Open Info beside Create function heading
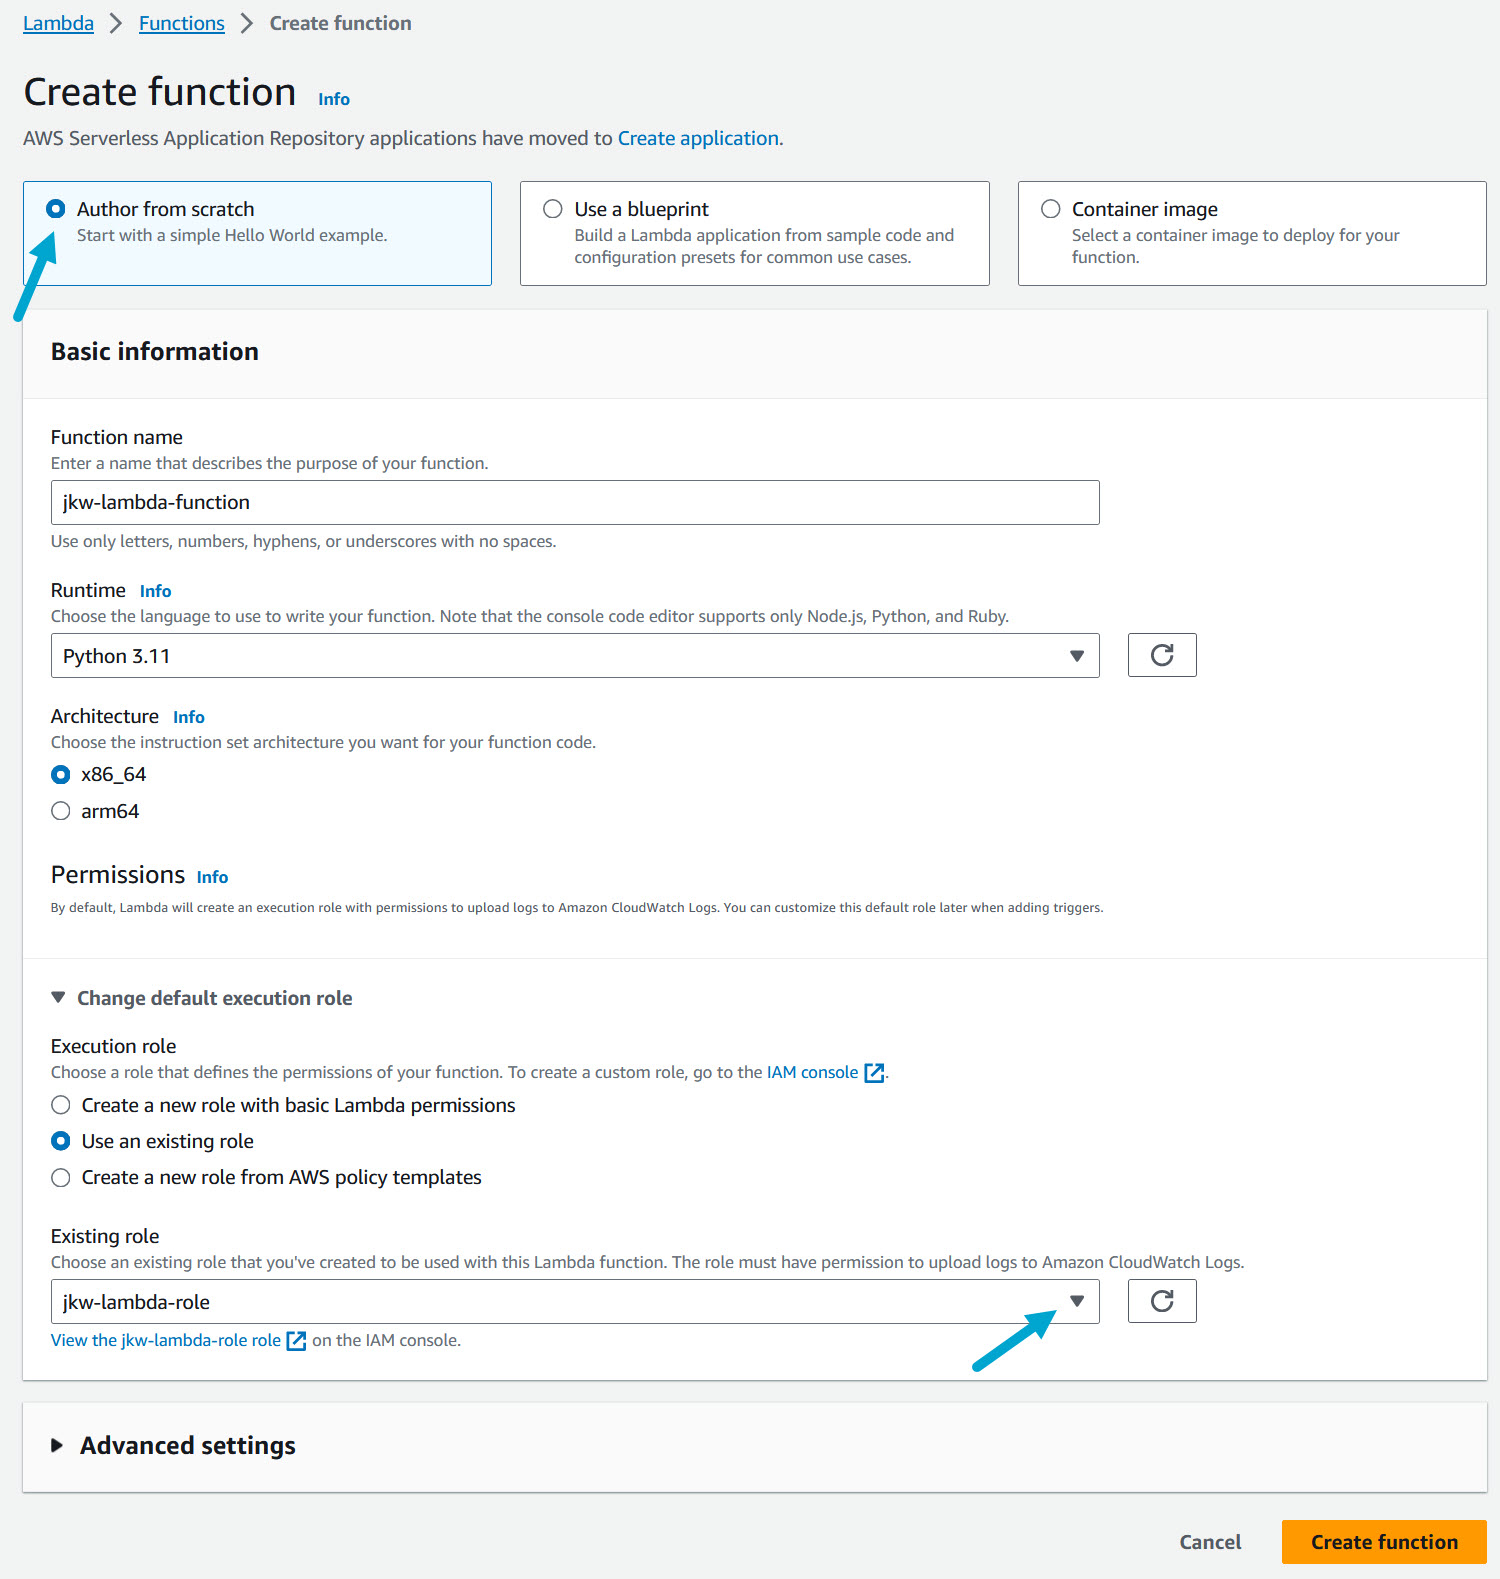Viewport: 1500px width, 1579px height. pos(333,99)
